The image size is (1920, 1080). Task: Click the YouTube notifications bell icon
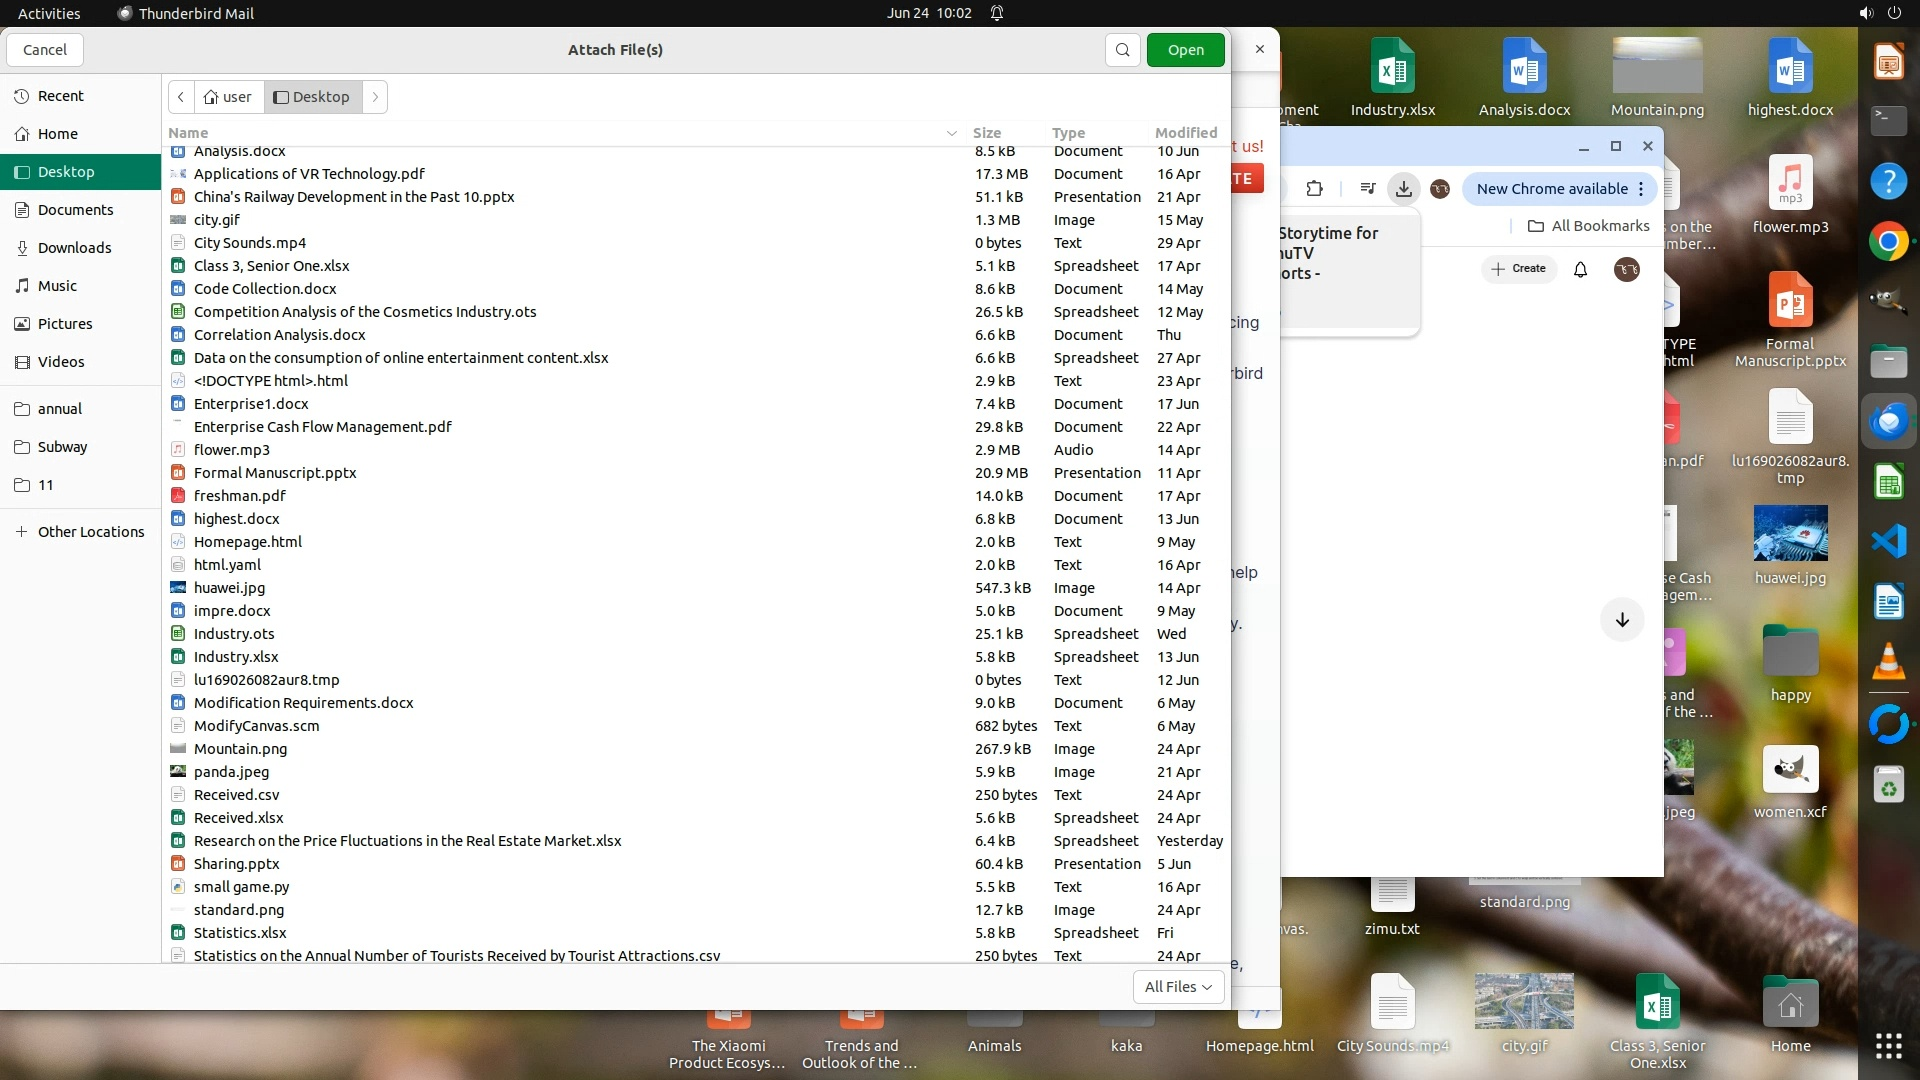[x=1581, y=269]
